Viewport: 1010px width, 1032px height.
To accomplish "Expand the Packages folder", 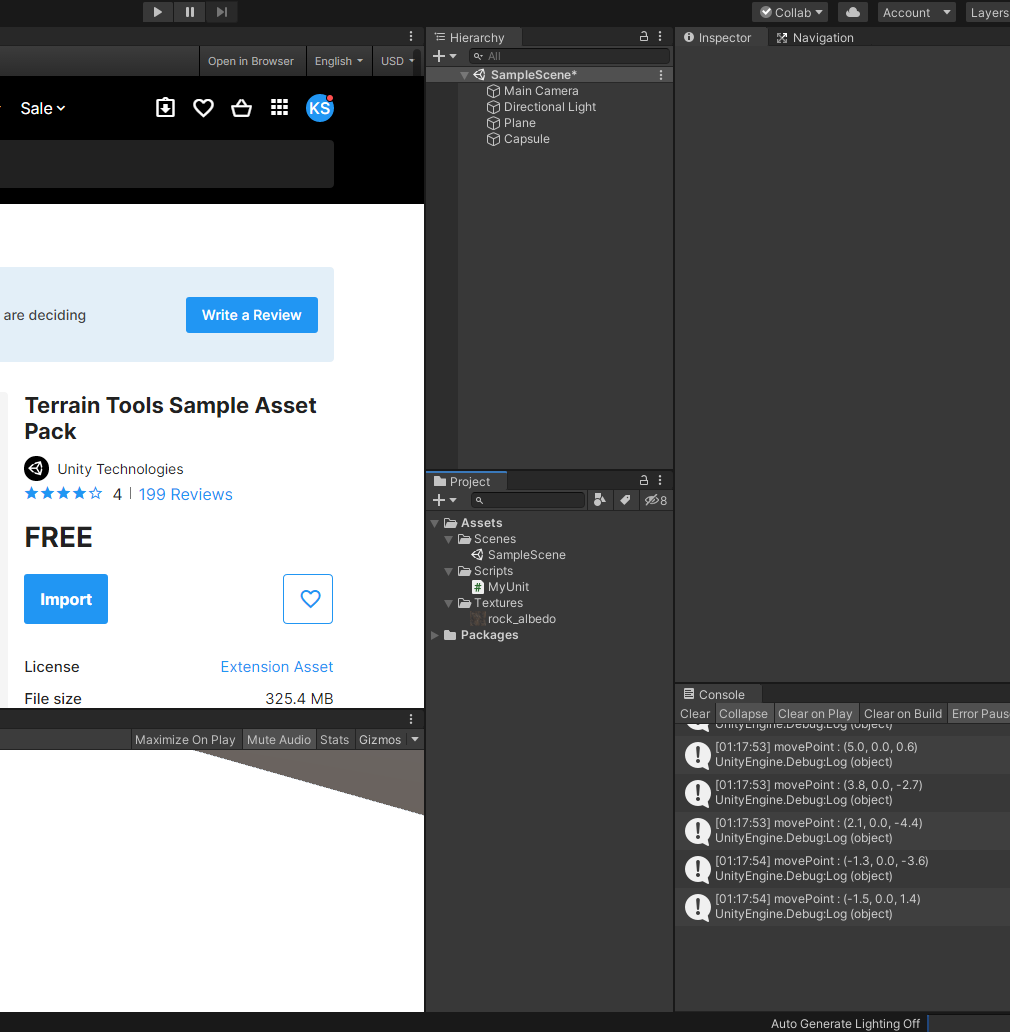I will [x=435, y=635].
